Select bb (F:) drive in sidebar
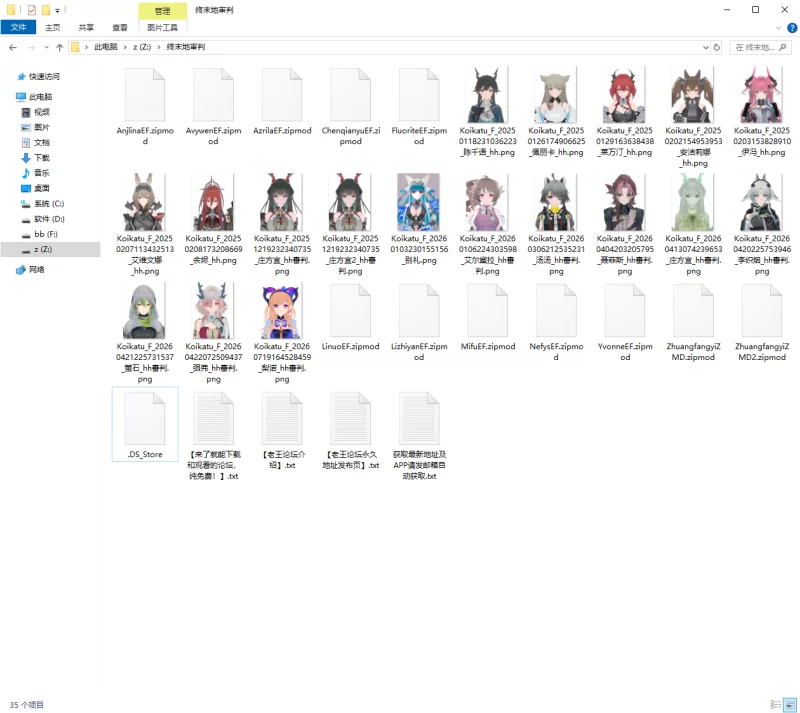Screen dimensions: 800x713 coord(46,234)
